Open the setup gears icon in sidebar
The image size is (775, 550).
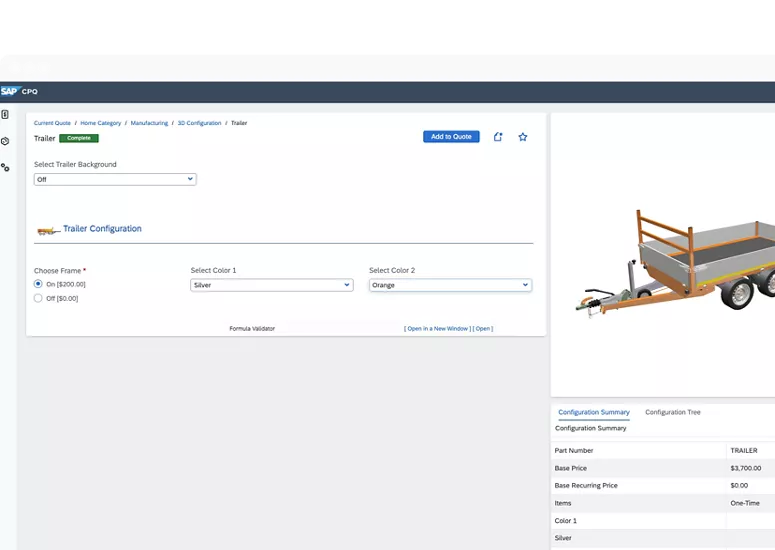click(x=5, y=167)
